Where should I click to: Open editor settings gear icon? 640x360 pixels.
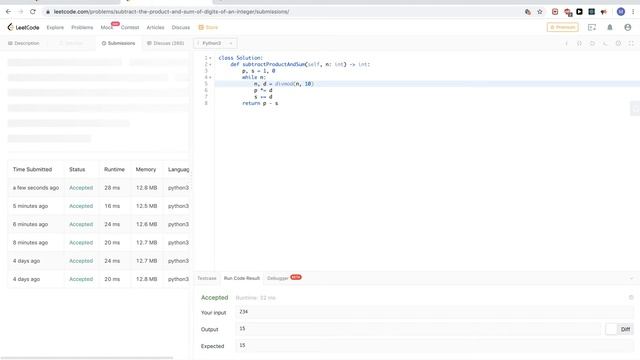(618, 43)
